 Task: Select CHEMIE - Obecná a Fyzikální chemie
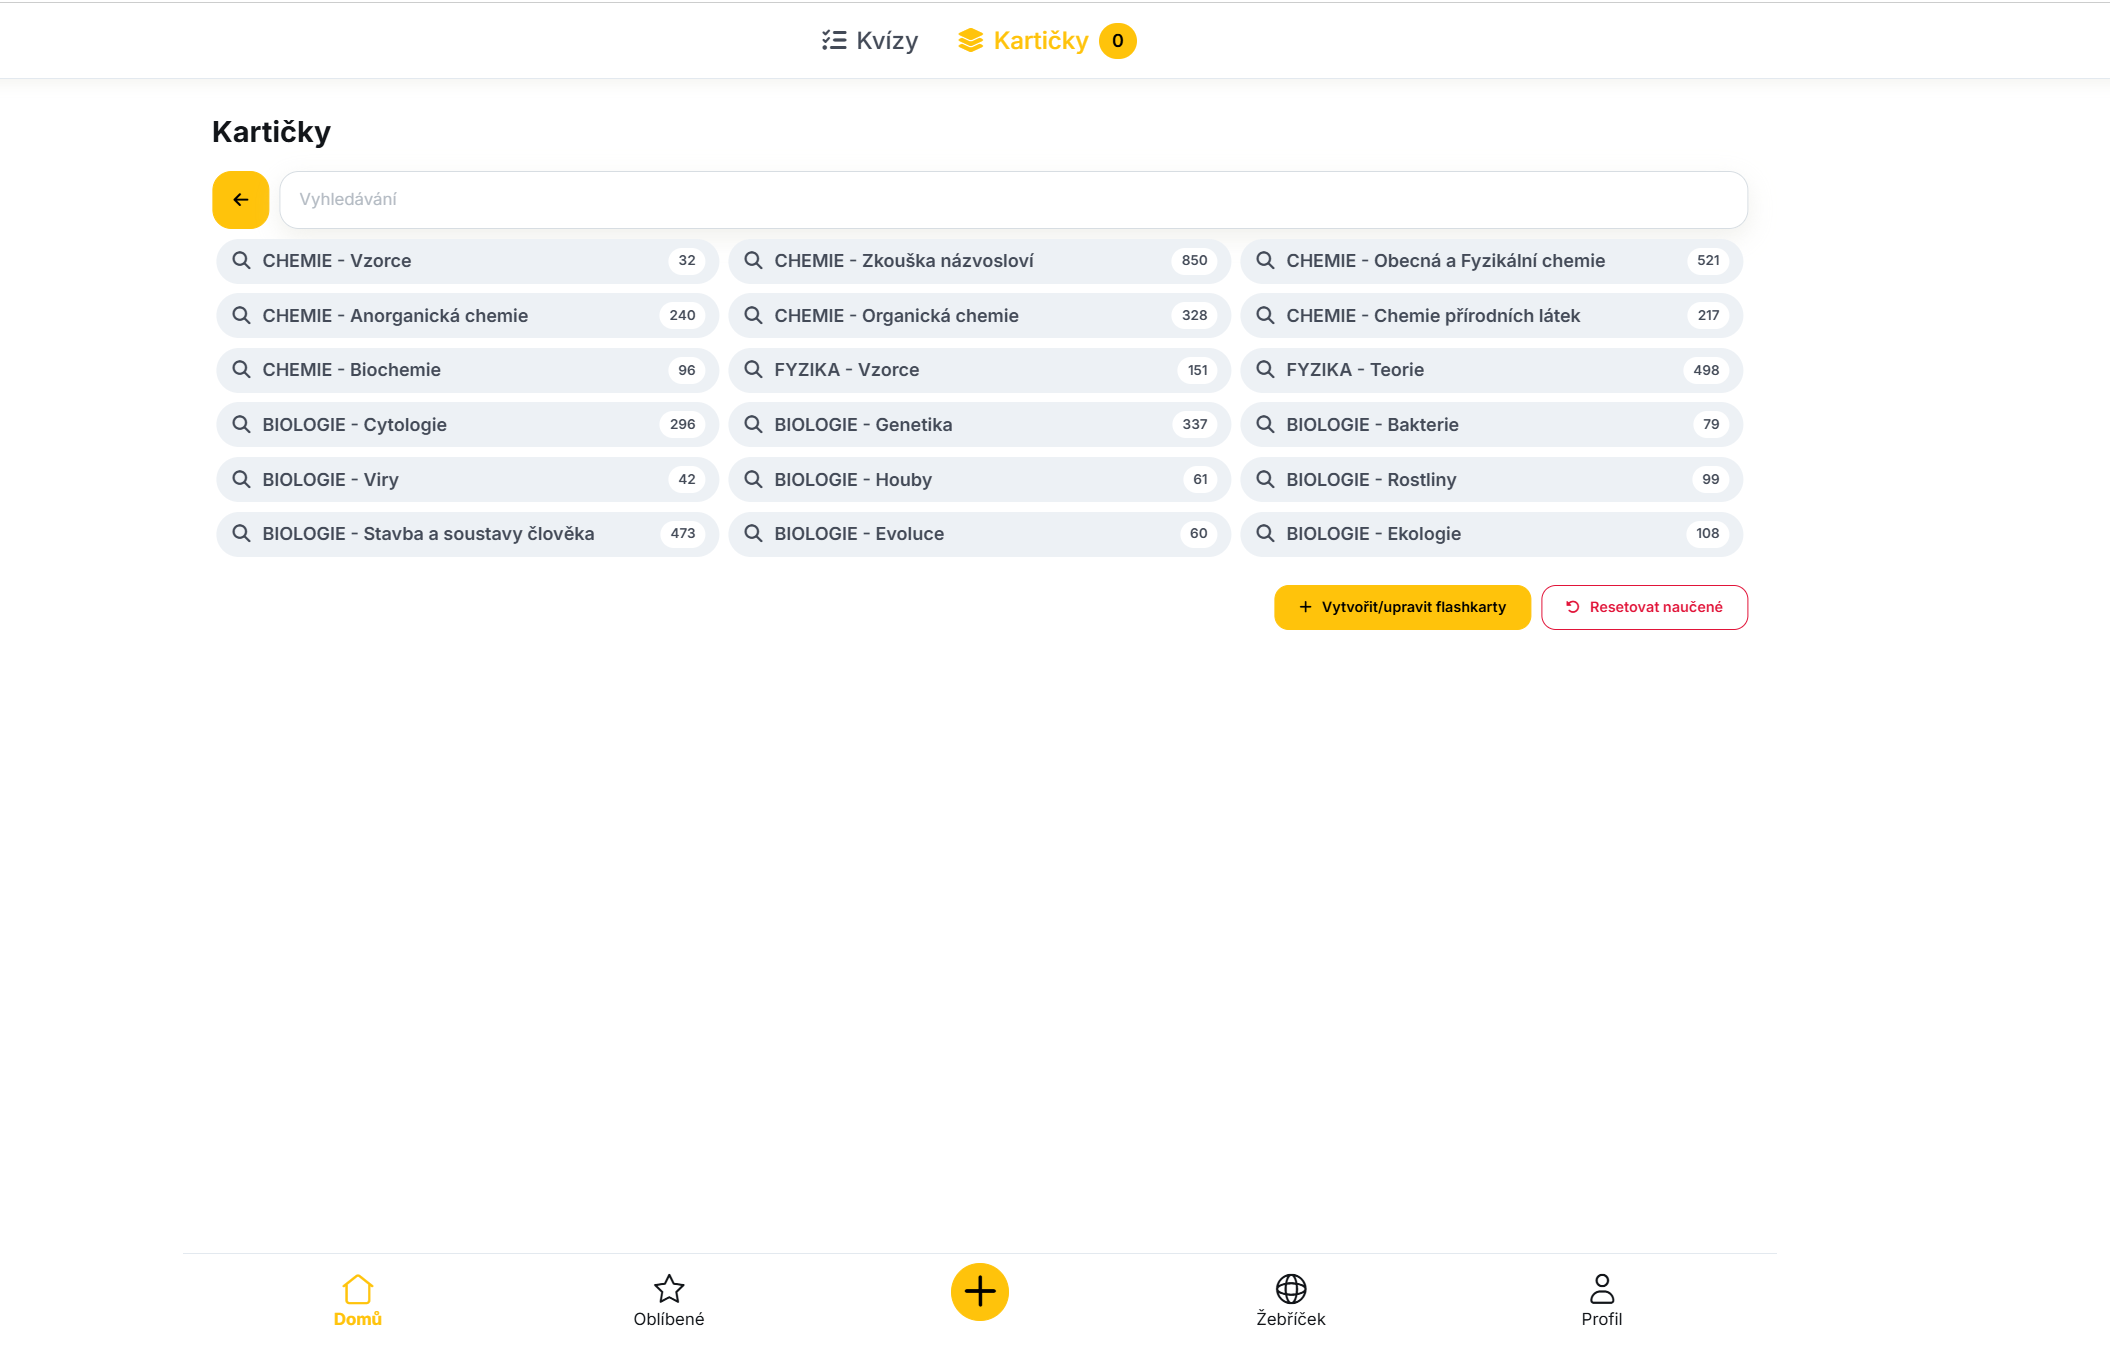coord(1491,261)
